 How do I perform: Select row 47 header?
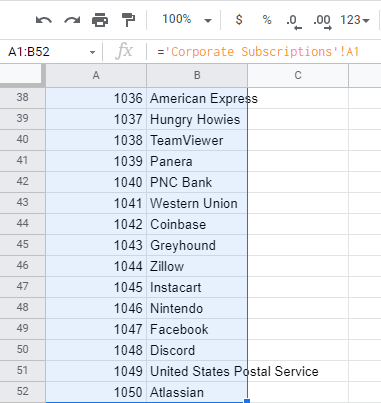22,287
